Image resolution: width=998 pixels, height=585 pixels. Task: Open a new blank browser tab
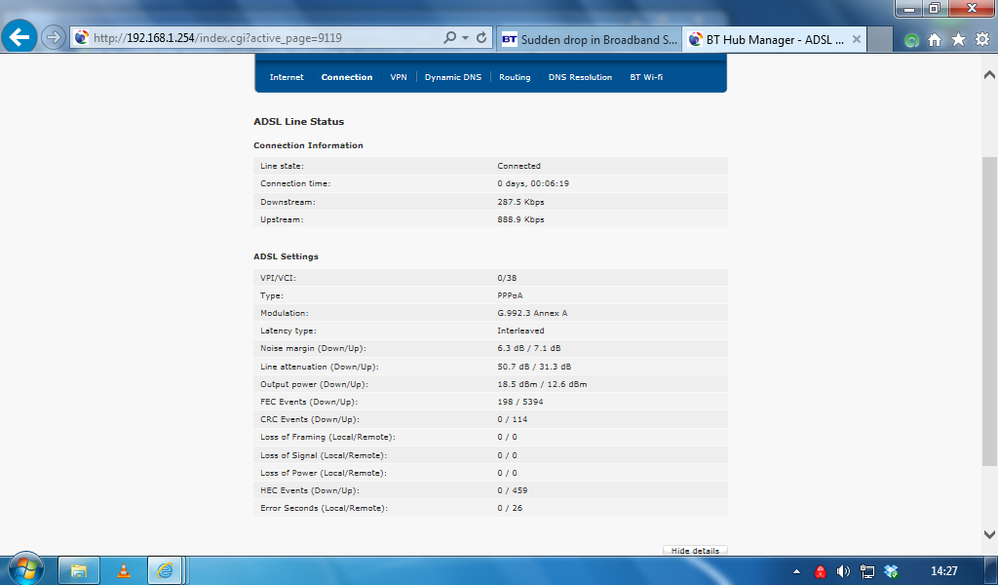(880, 39)
